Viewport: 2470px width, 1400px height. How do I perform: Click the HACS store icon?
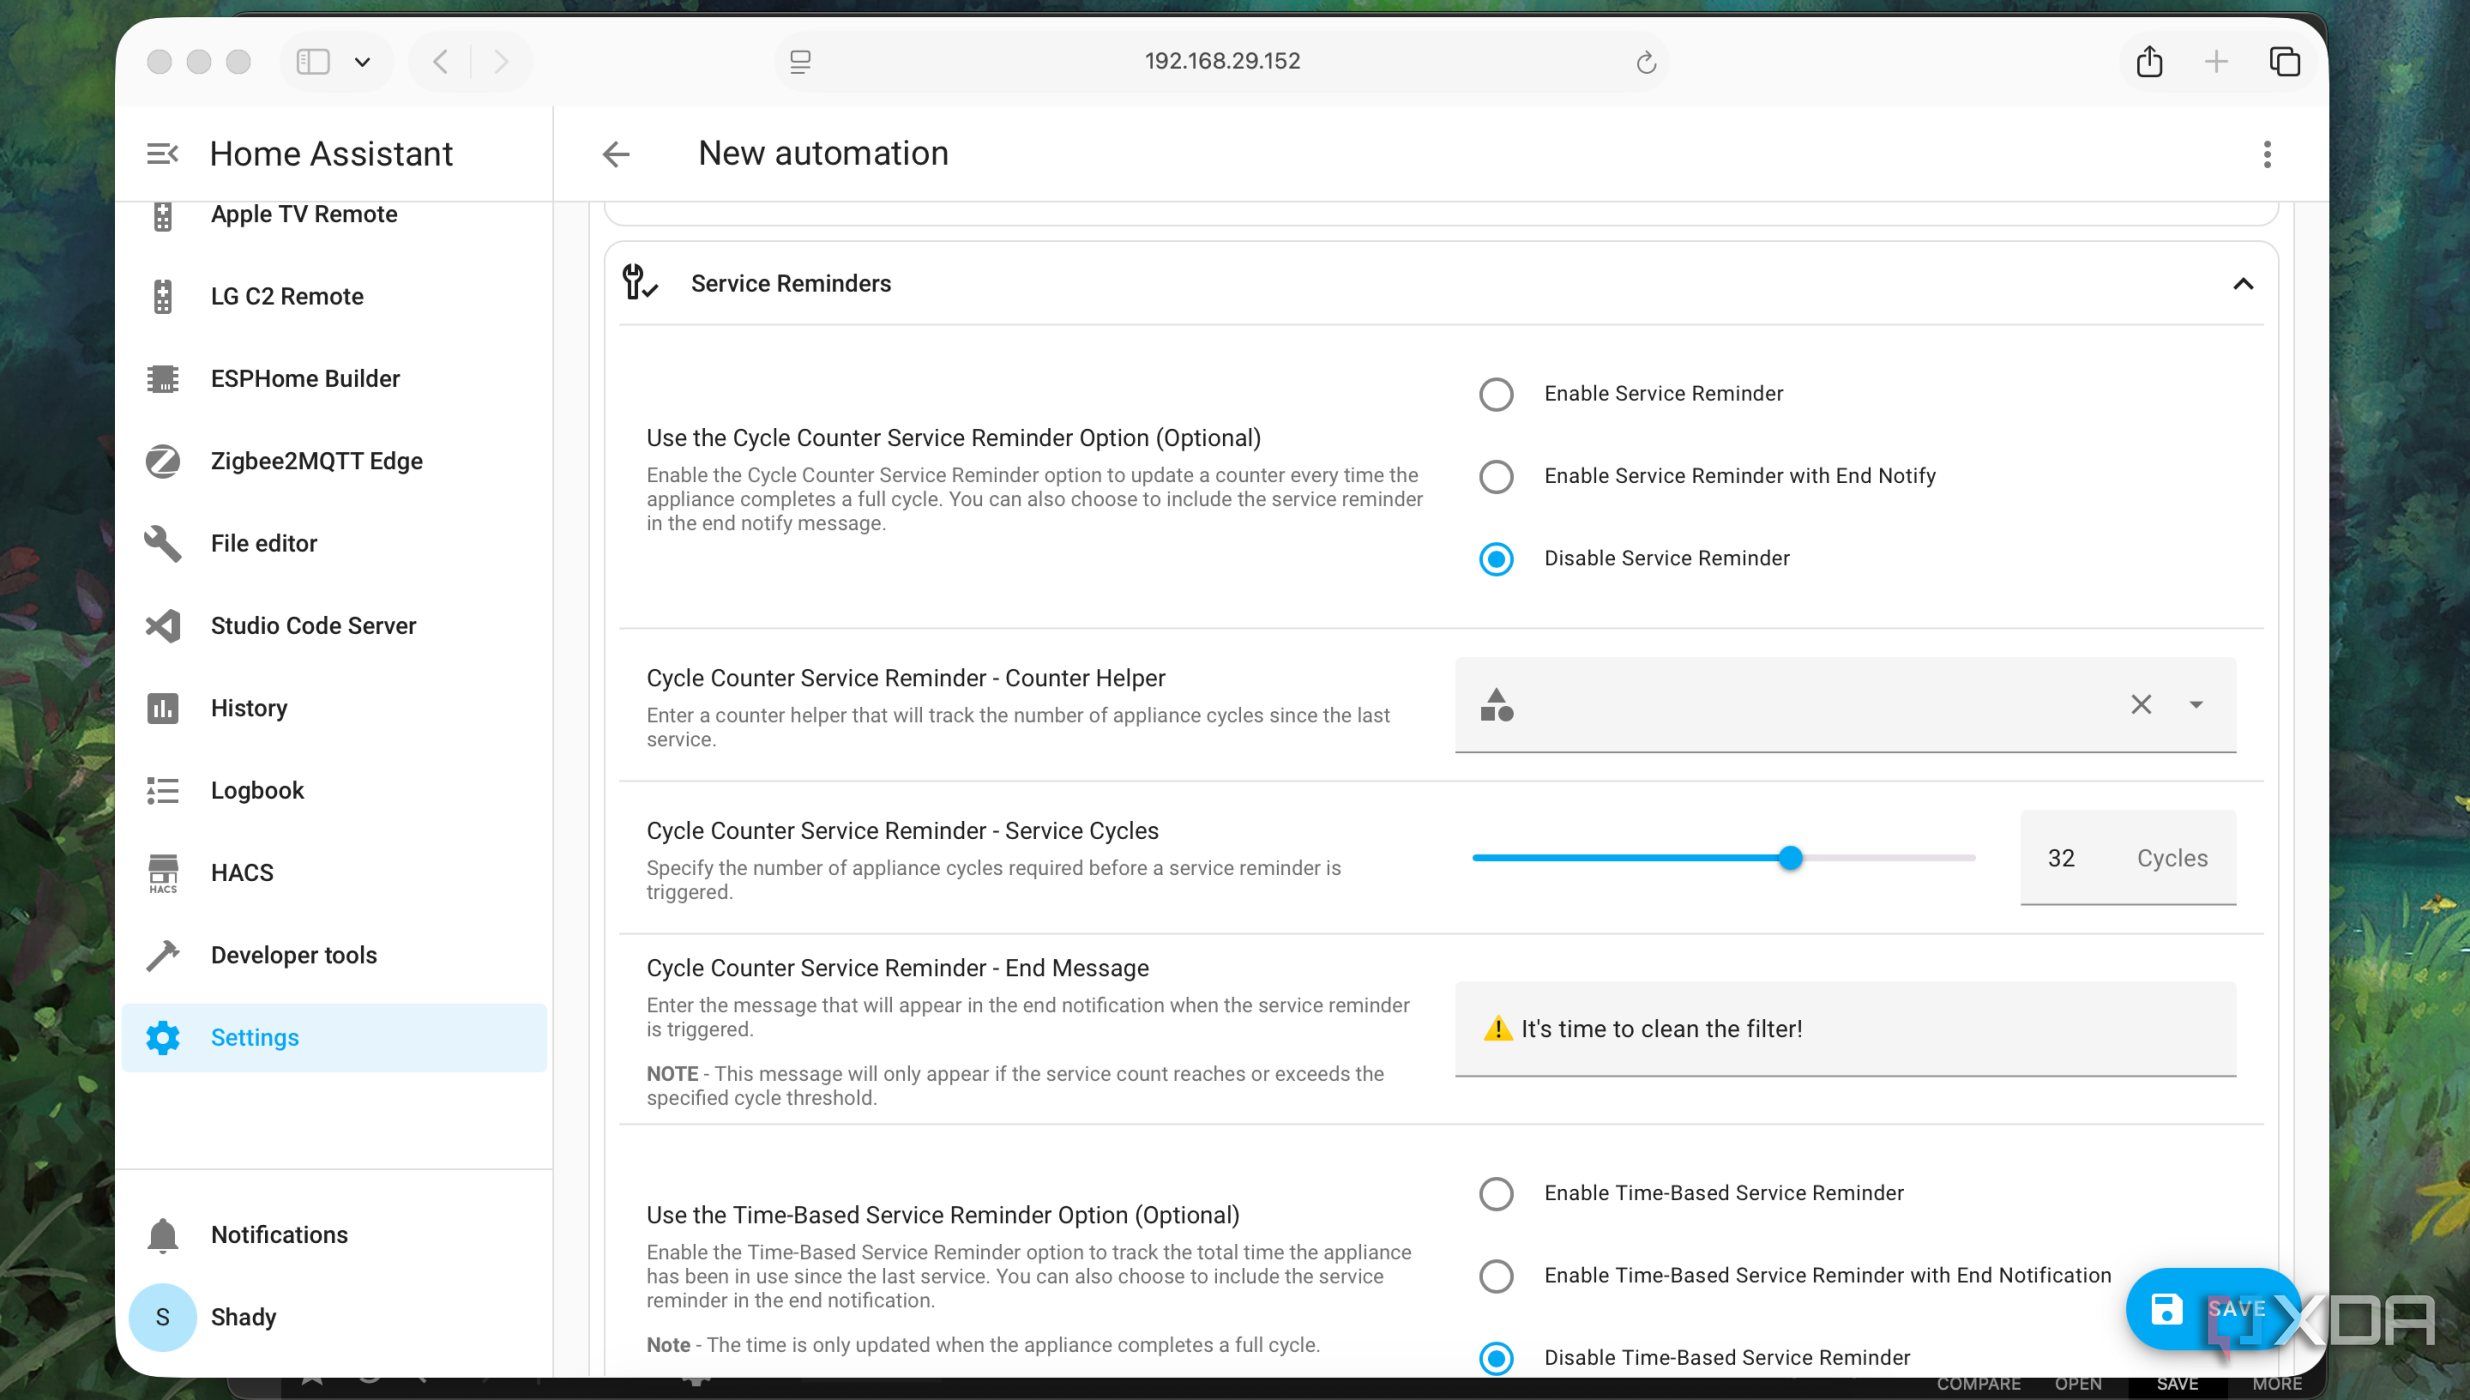pos(163,873)
